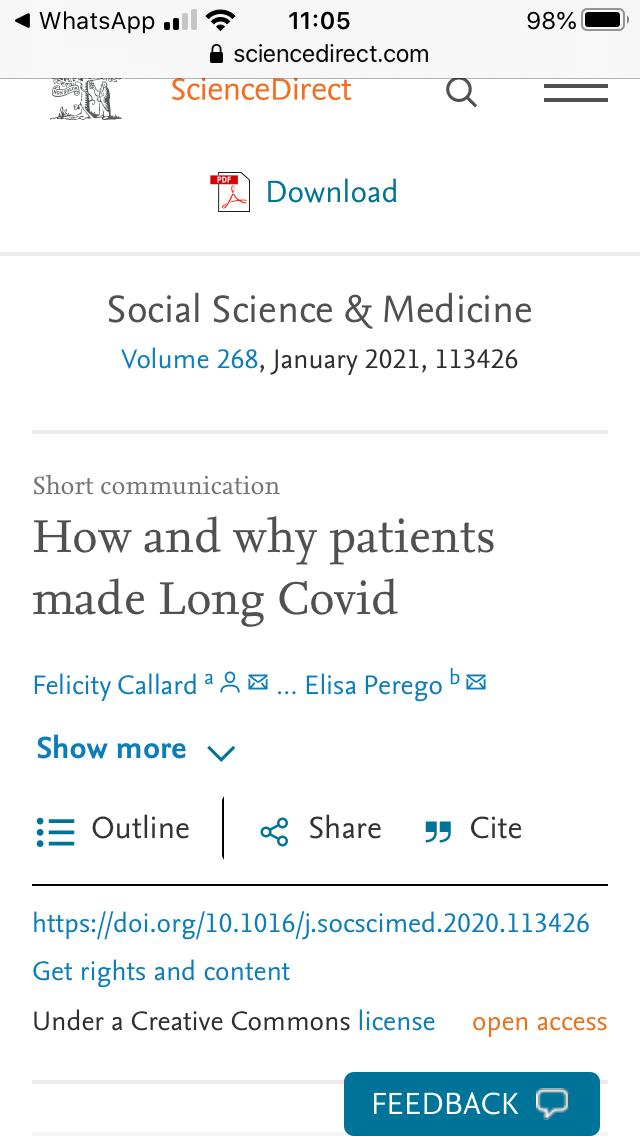Tap the Share network icon

click(x=274, y=832)
